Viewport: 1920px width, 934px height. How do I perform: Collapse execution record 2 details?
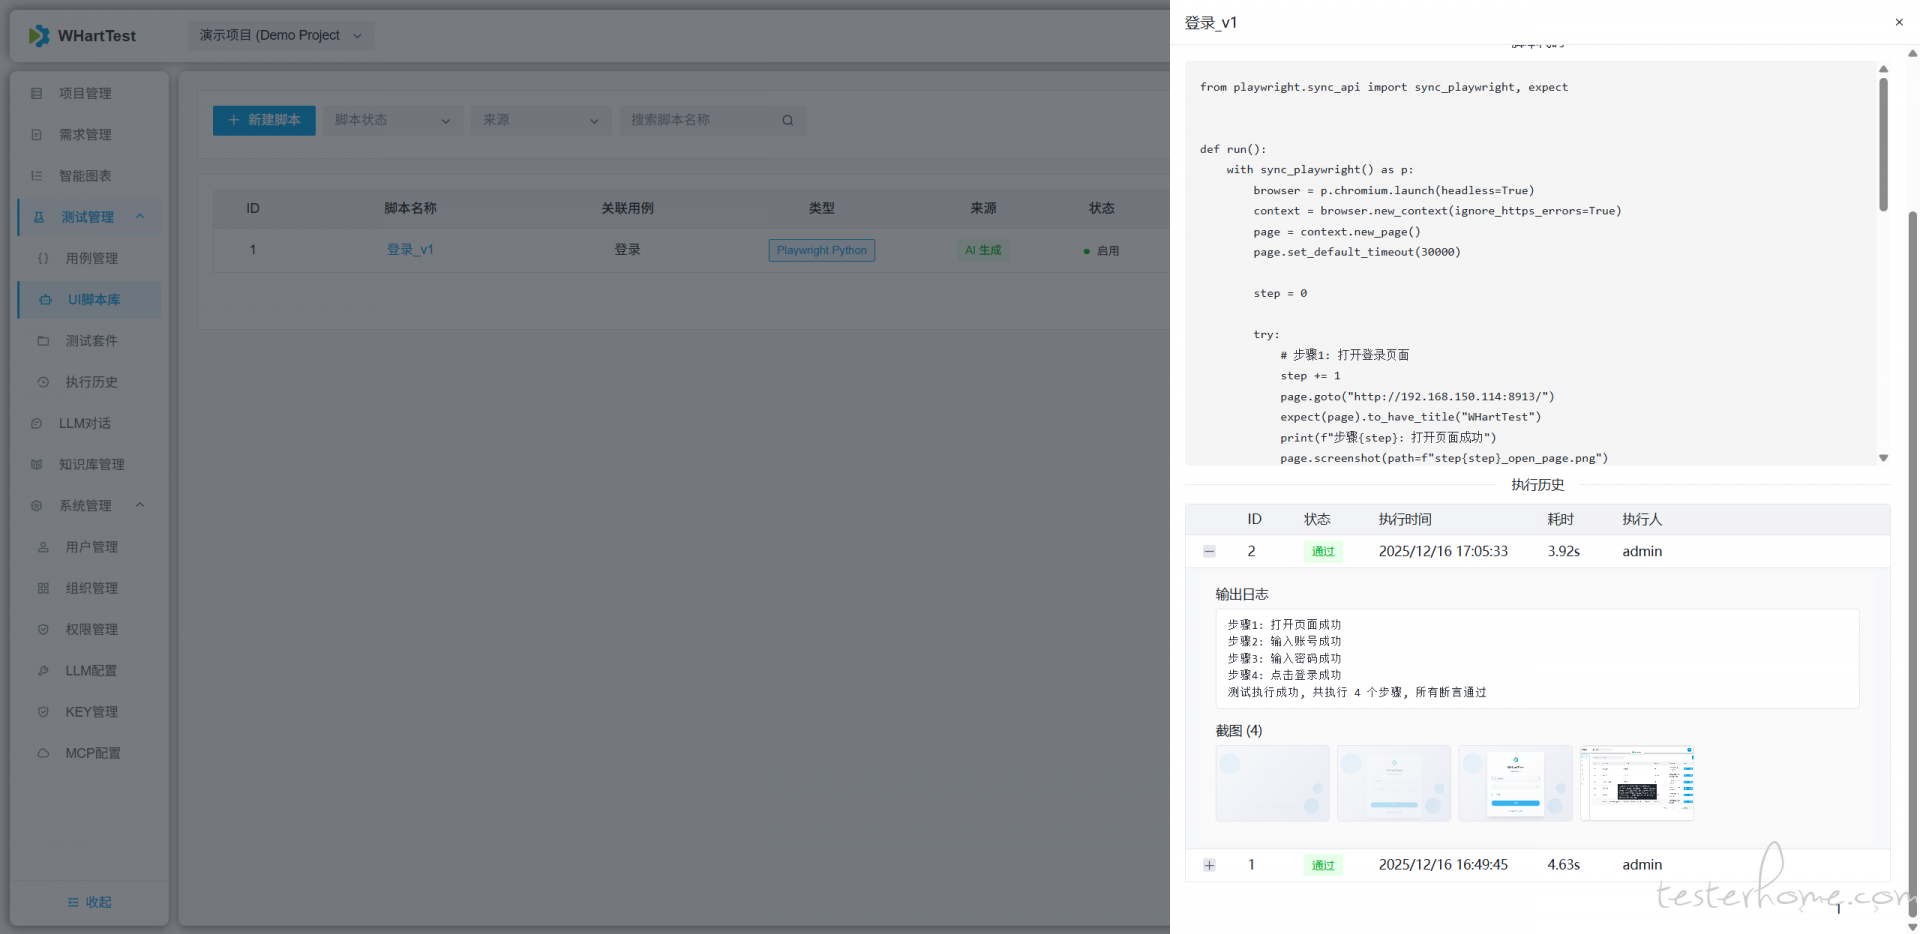[1209, 551]
